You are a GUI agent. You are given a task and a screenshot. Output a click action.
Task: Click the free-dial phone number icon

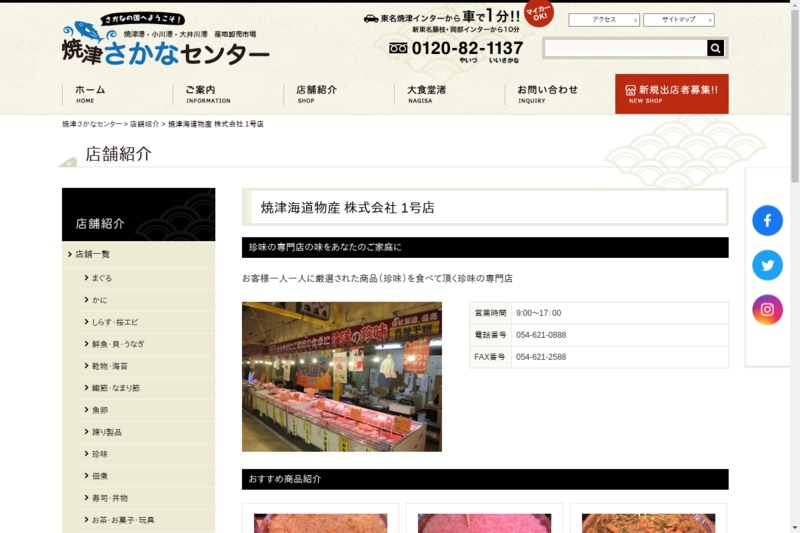pos(398,48)
